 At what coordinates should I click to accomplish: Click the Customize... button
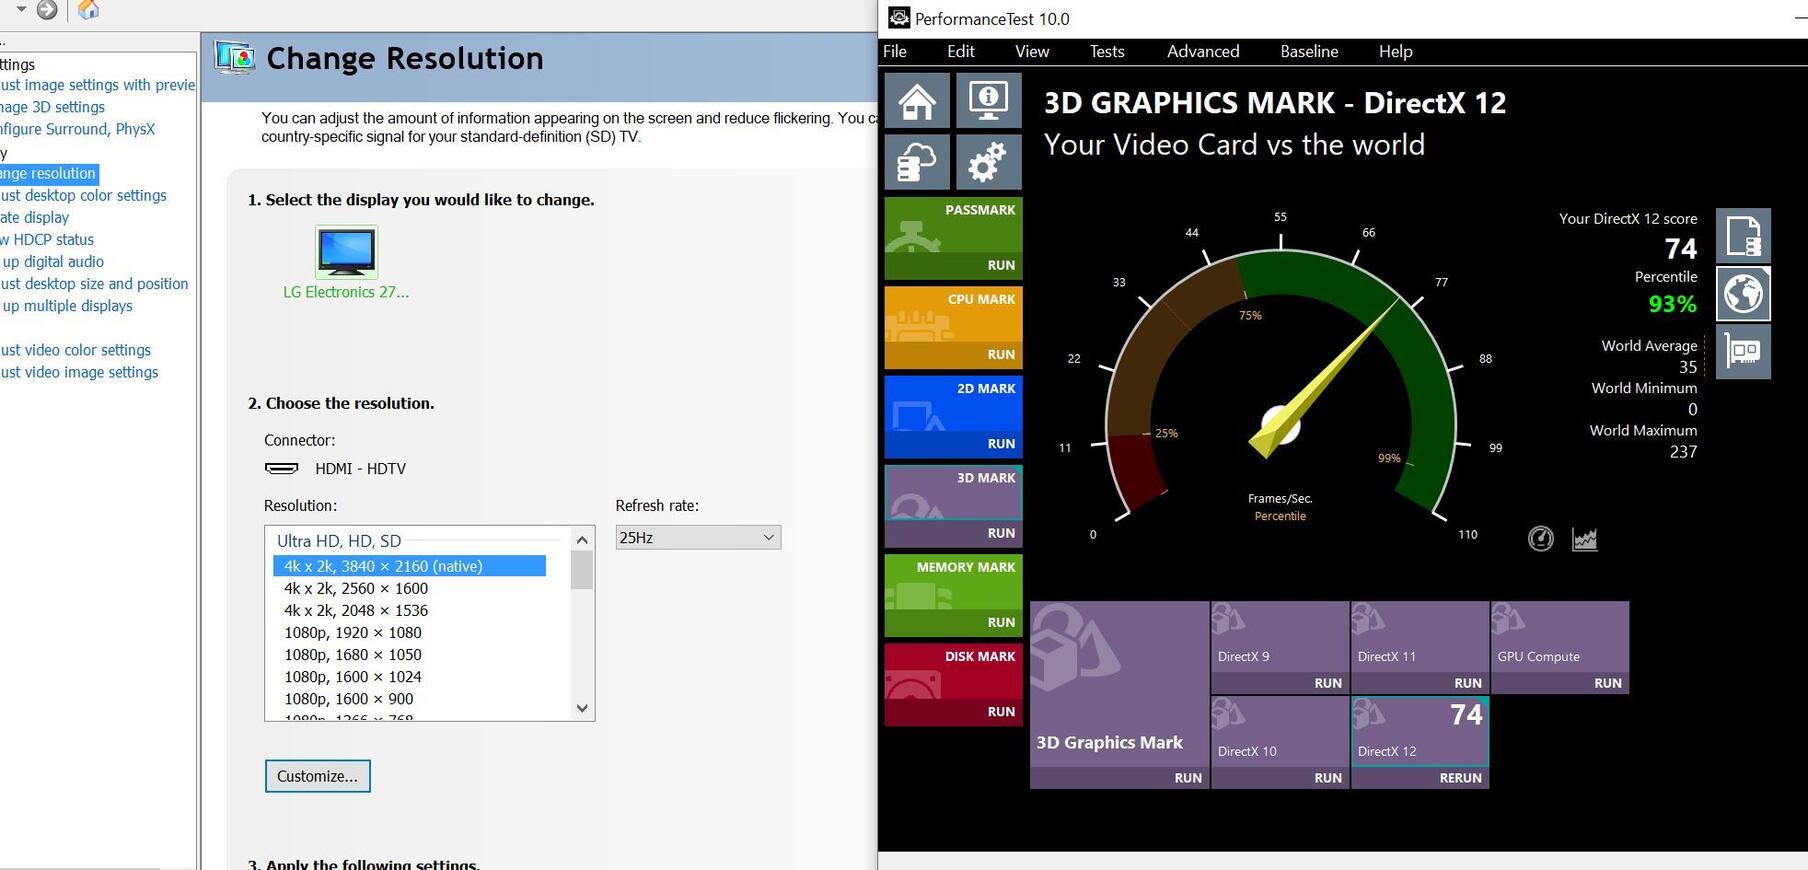tap(317, 776)
